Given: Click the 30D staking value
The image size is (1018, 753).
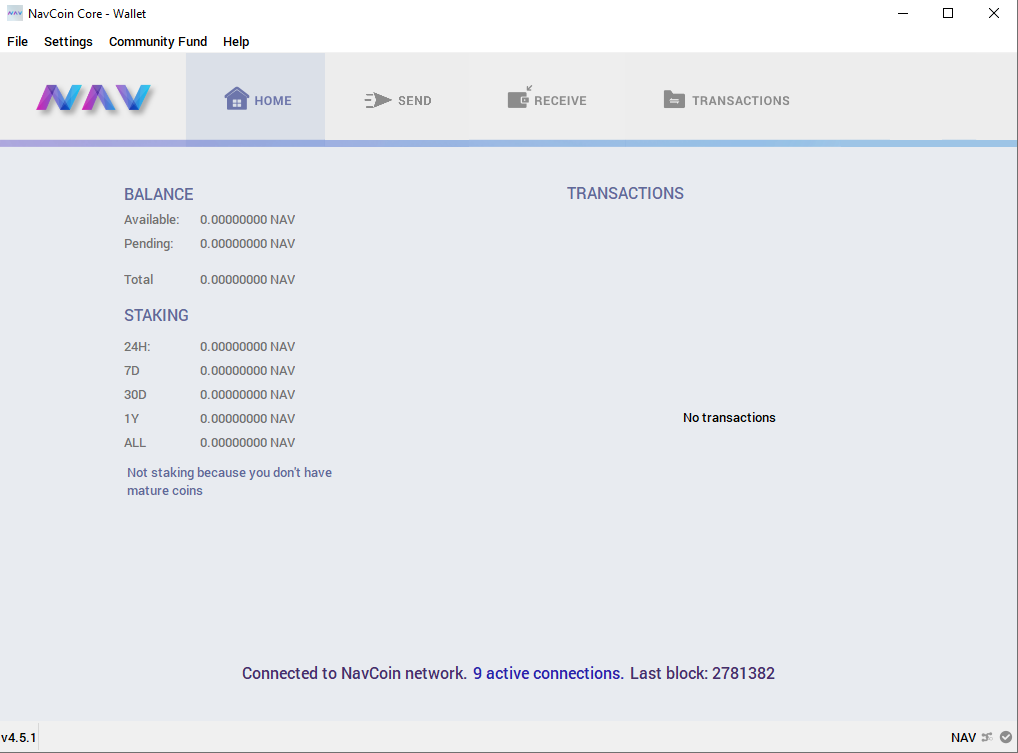Looking at the screenshot, I should pos(247,395).
